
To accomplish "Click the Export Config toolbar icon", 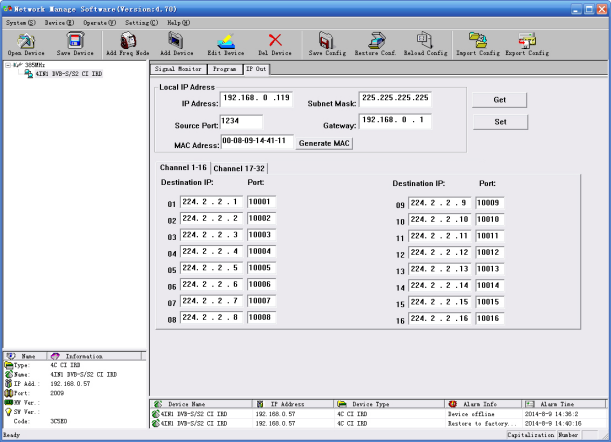I will coord(527,40).
